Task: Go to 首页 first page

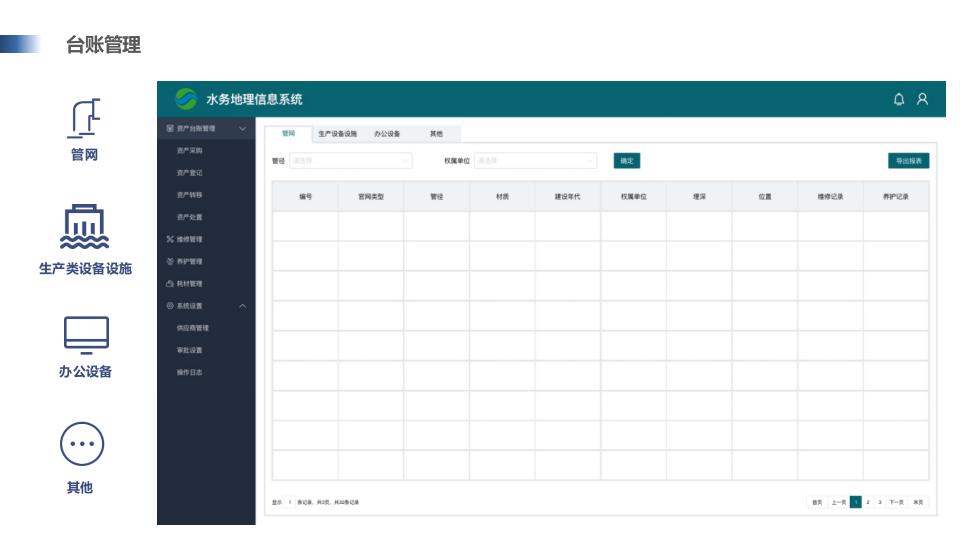Action: tap(817, 502)
